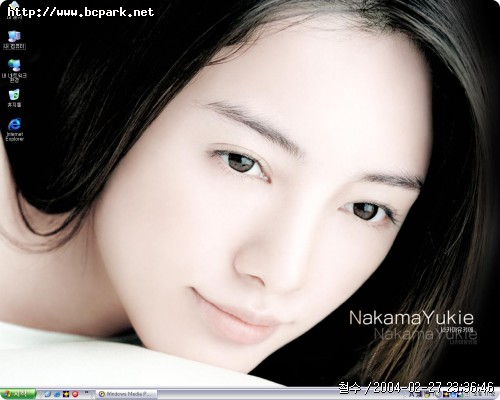Open My Network Places desktop icon
The width and height of the screenshot is (500, 400).
point(14,70)
